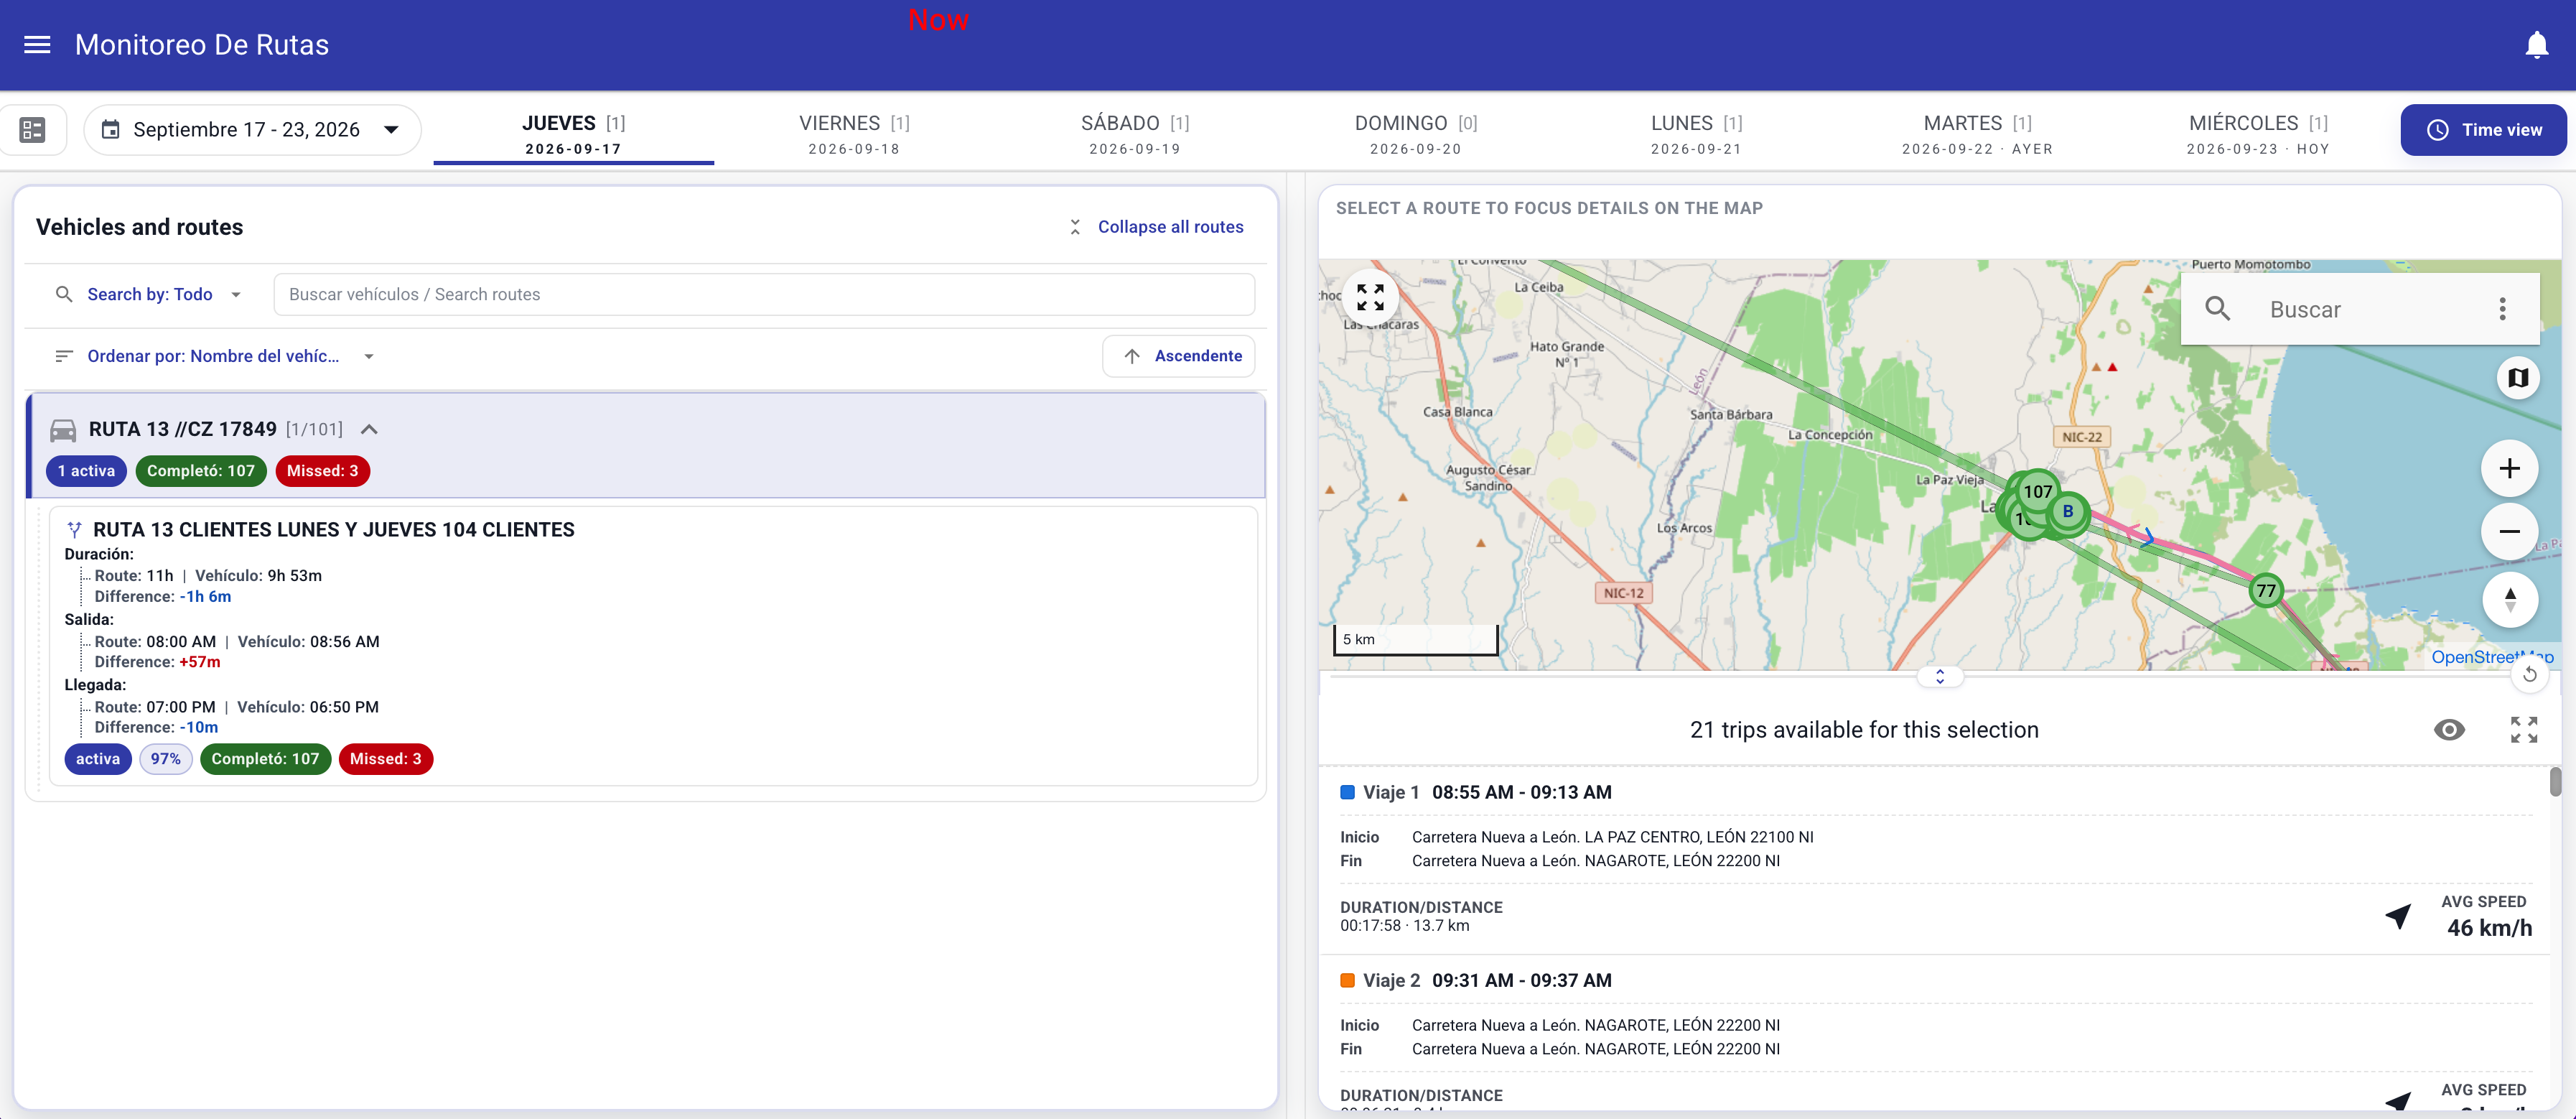Reset map compass orientation
Image resolution: width=2576 pixels, height=1119 pixels.
tap(2509, 599)
